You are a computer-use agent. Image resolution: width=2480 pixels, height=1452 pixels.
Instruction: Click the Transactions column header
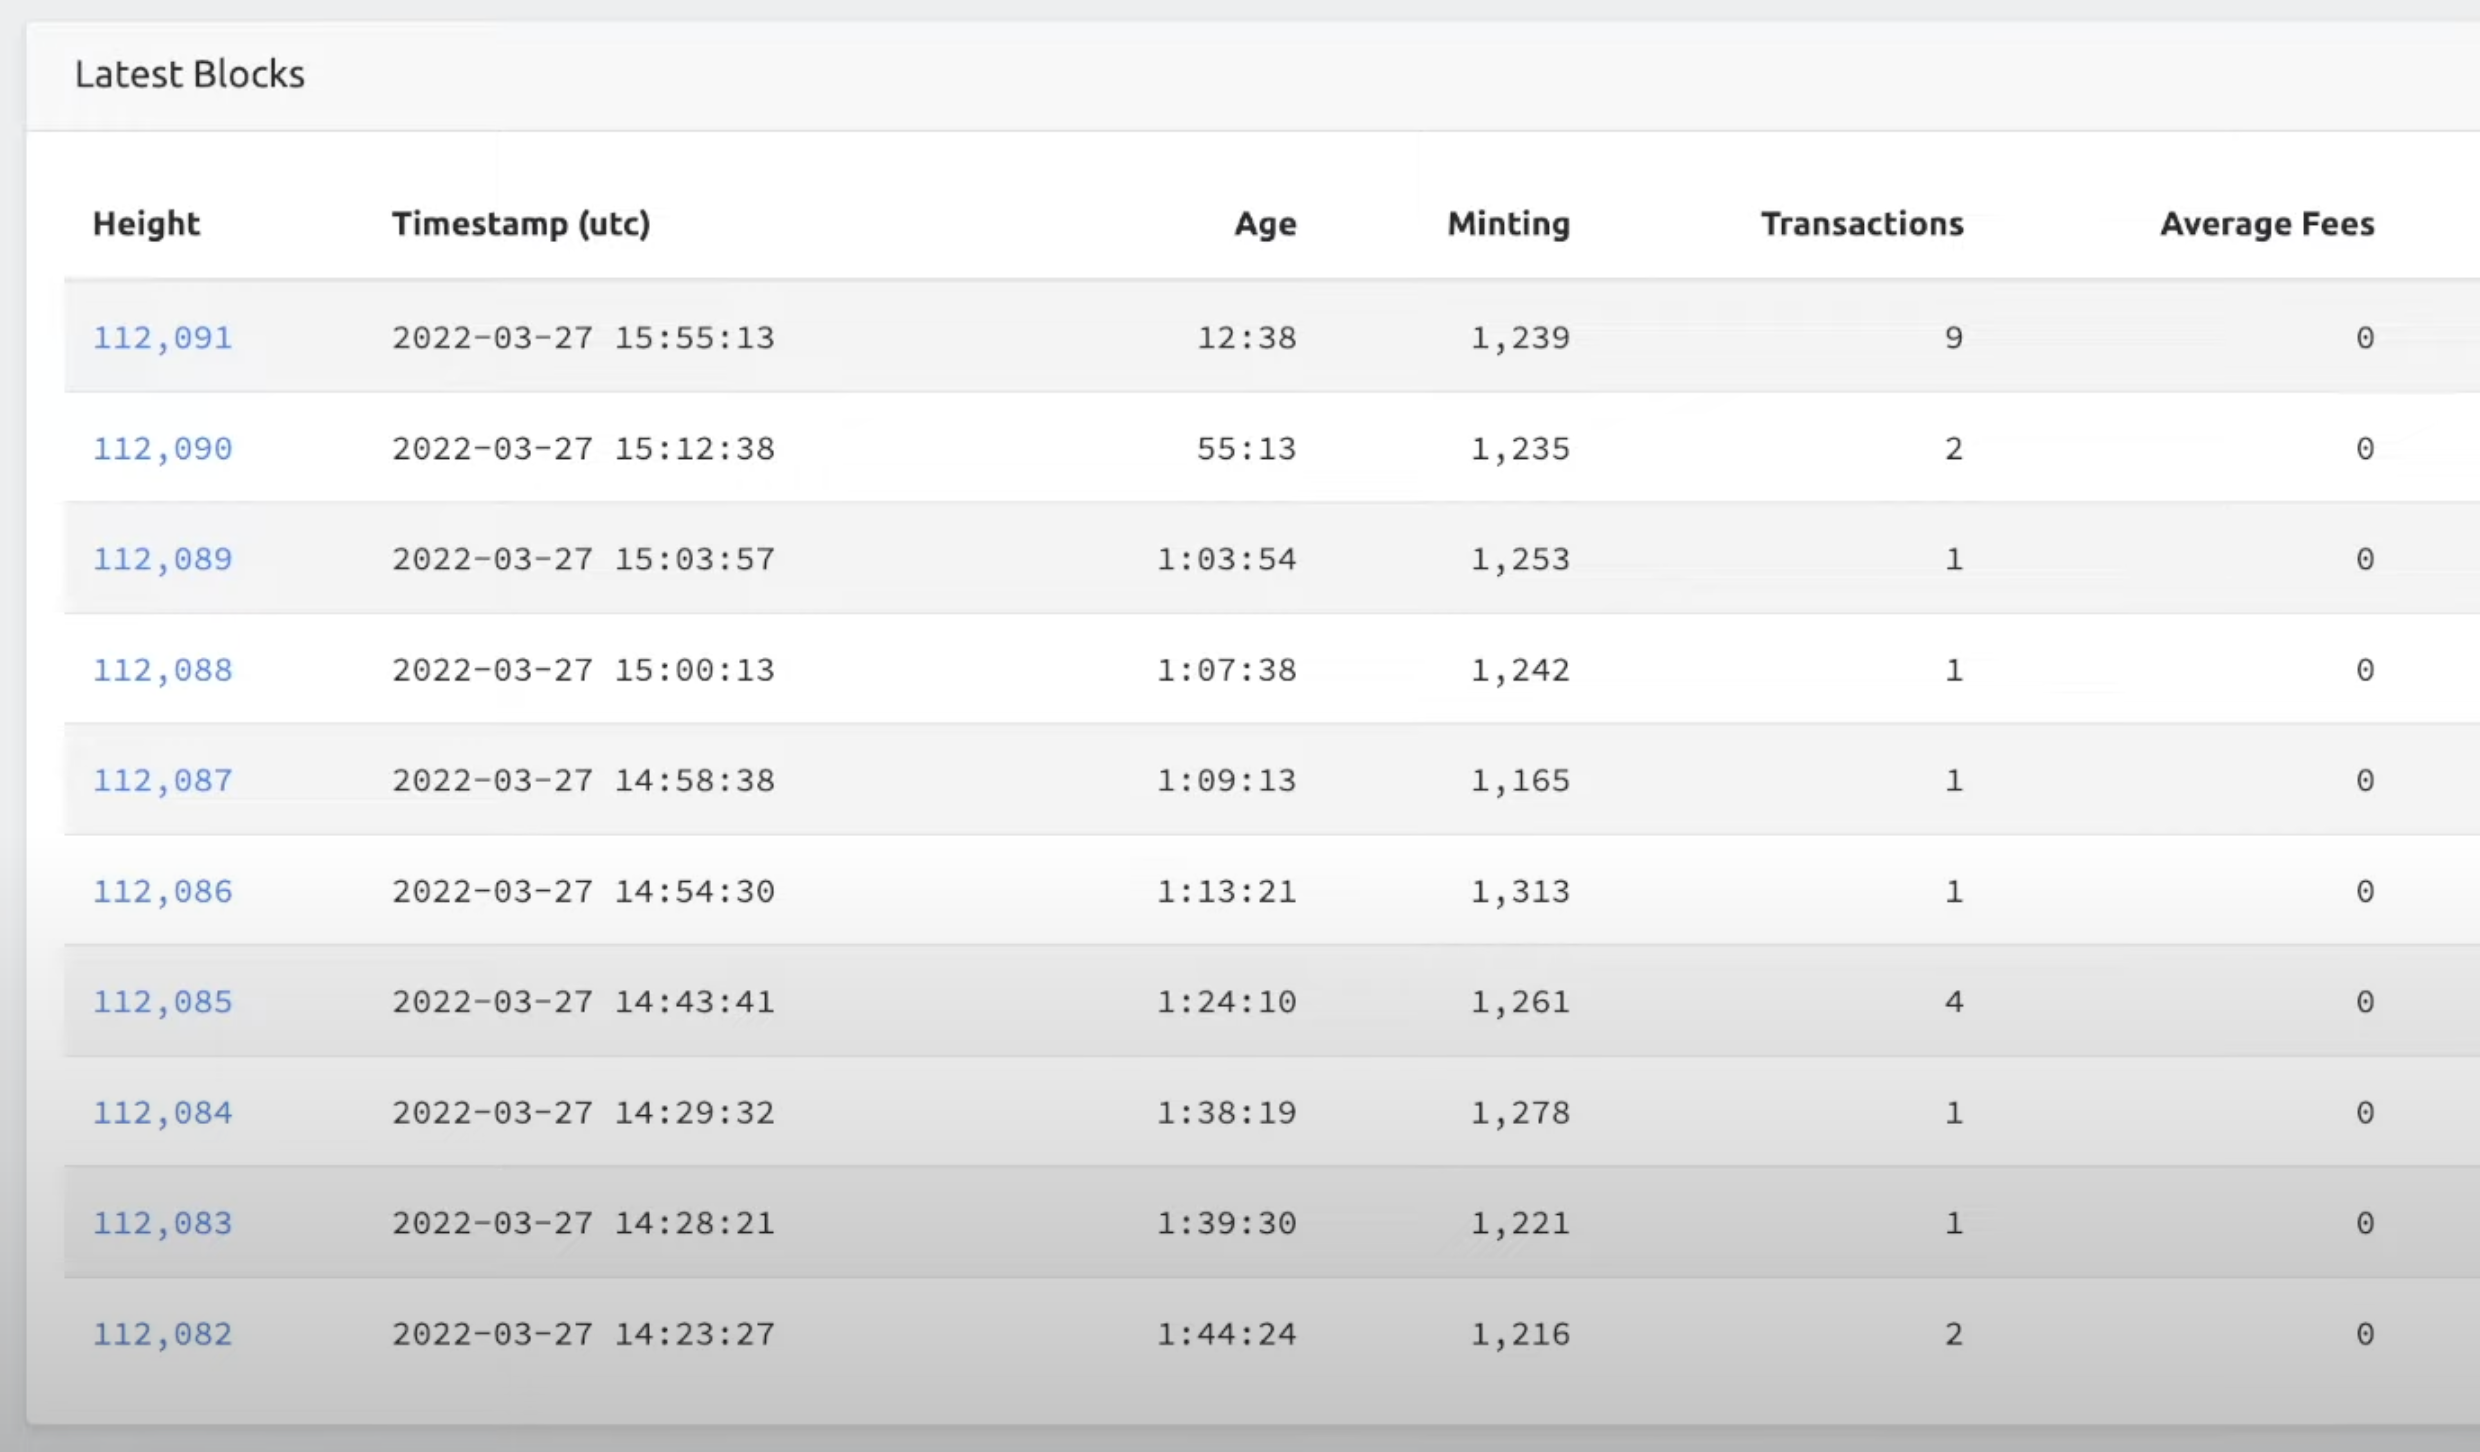point(1862,224)
